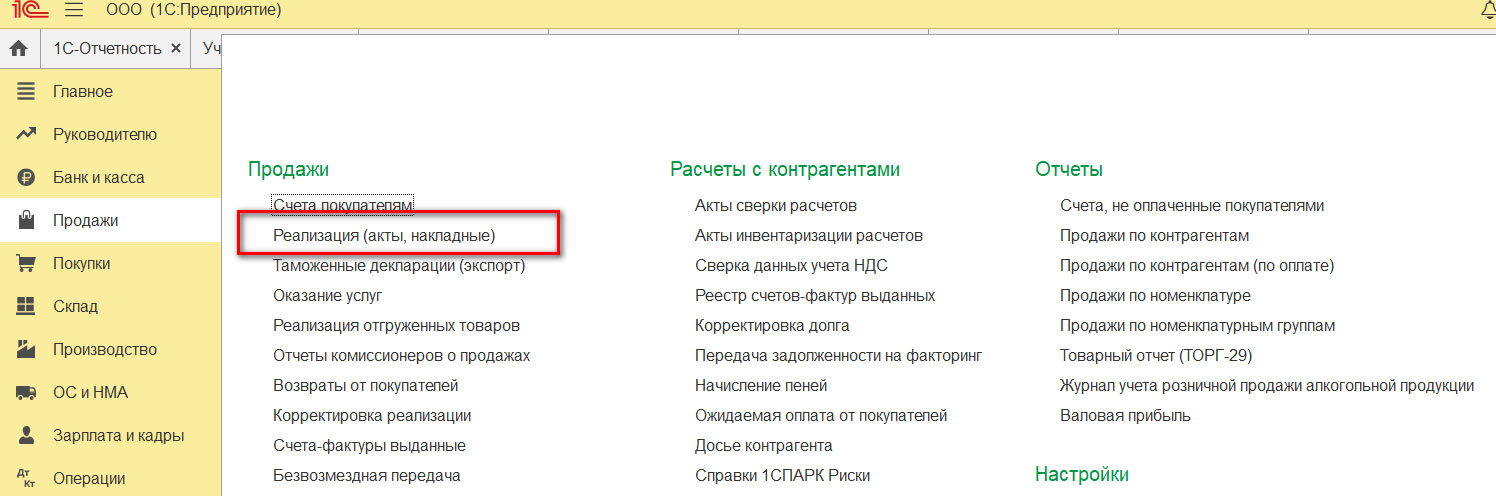
Task: Open the hamburger main menu
Action: coord(74,12)
